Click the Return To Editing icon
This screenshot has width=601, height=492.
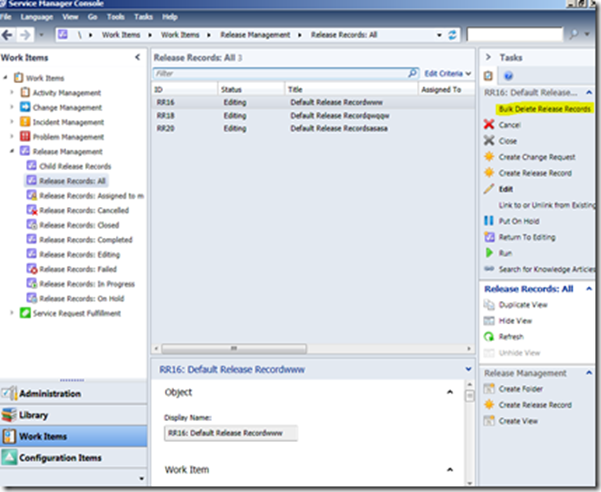tap(489, 237)
